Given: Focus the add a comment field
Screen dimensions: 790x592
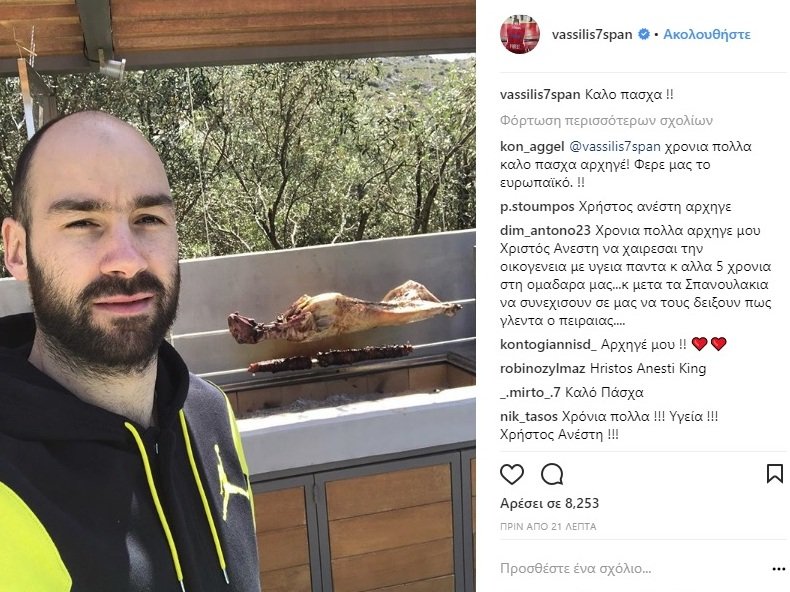Looking at the screenshot, I should click(632, 569).
